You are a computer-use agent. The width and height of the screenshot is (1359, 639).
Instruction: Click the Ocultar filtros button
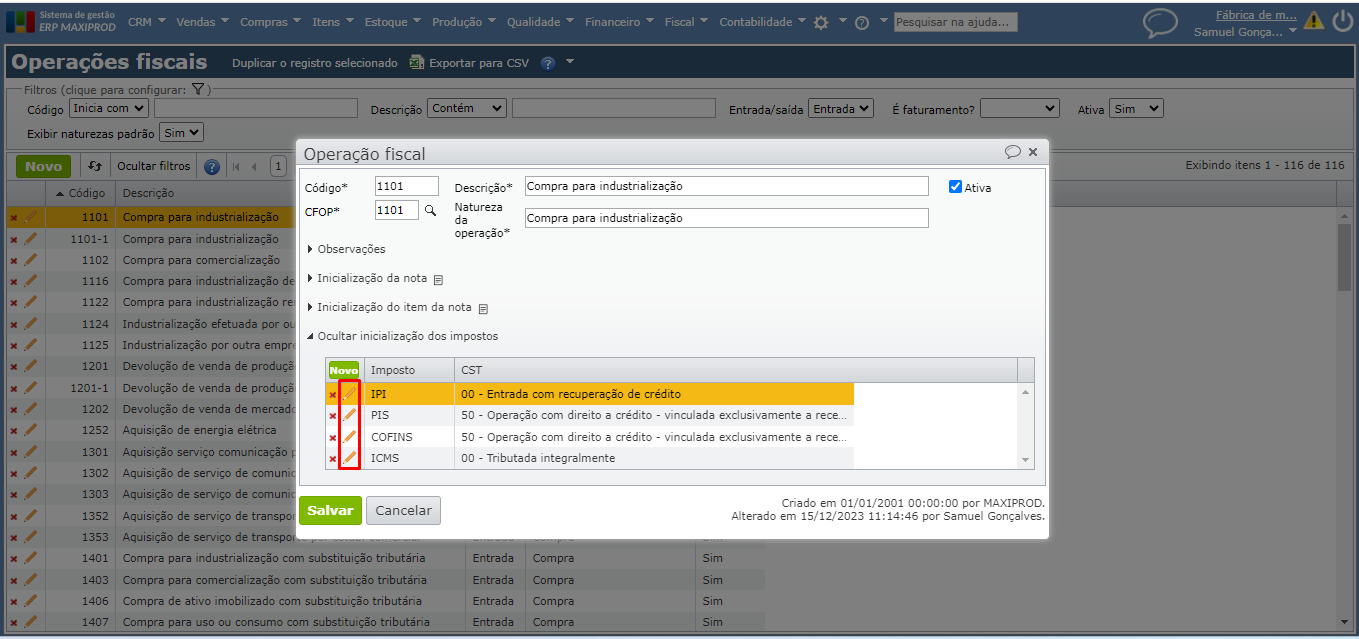(153, 166)
